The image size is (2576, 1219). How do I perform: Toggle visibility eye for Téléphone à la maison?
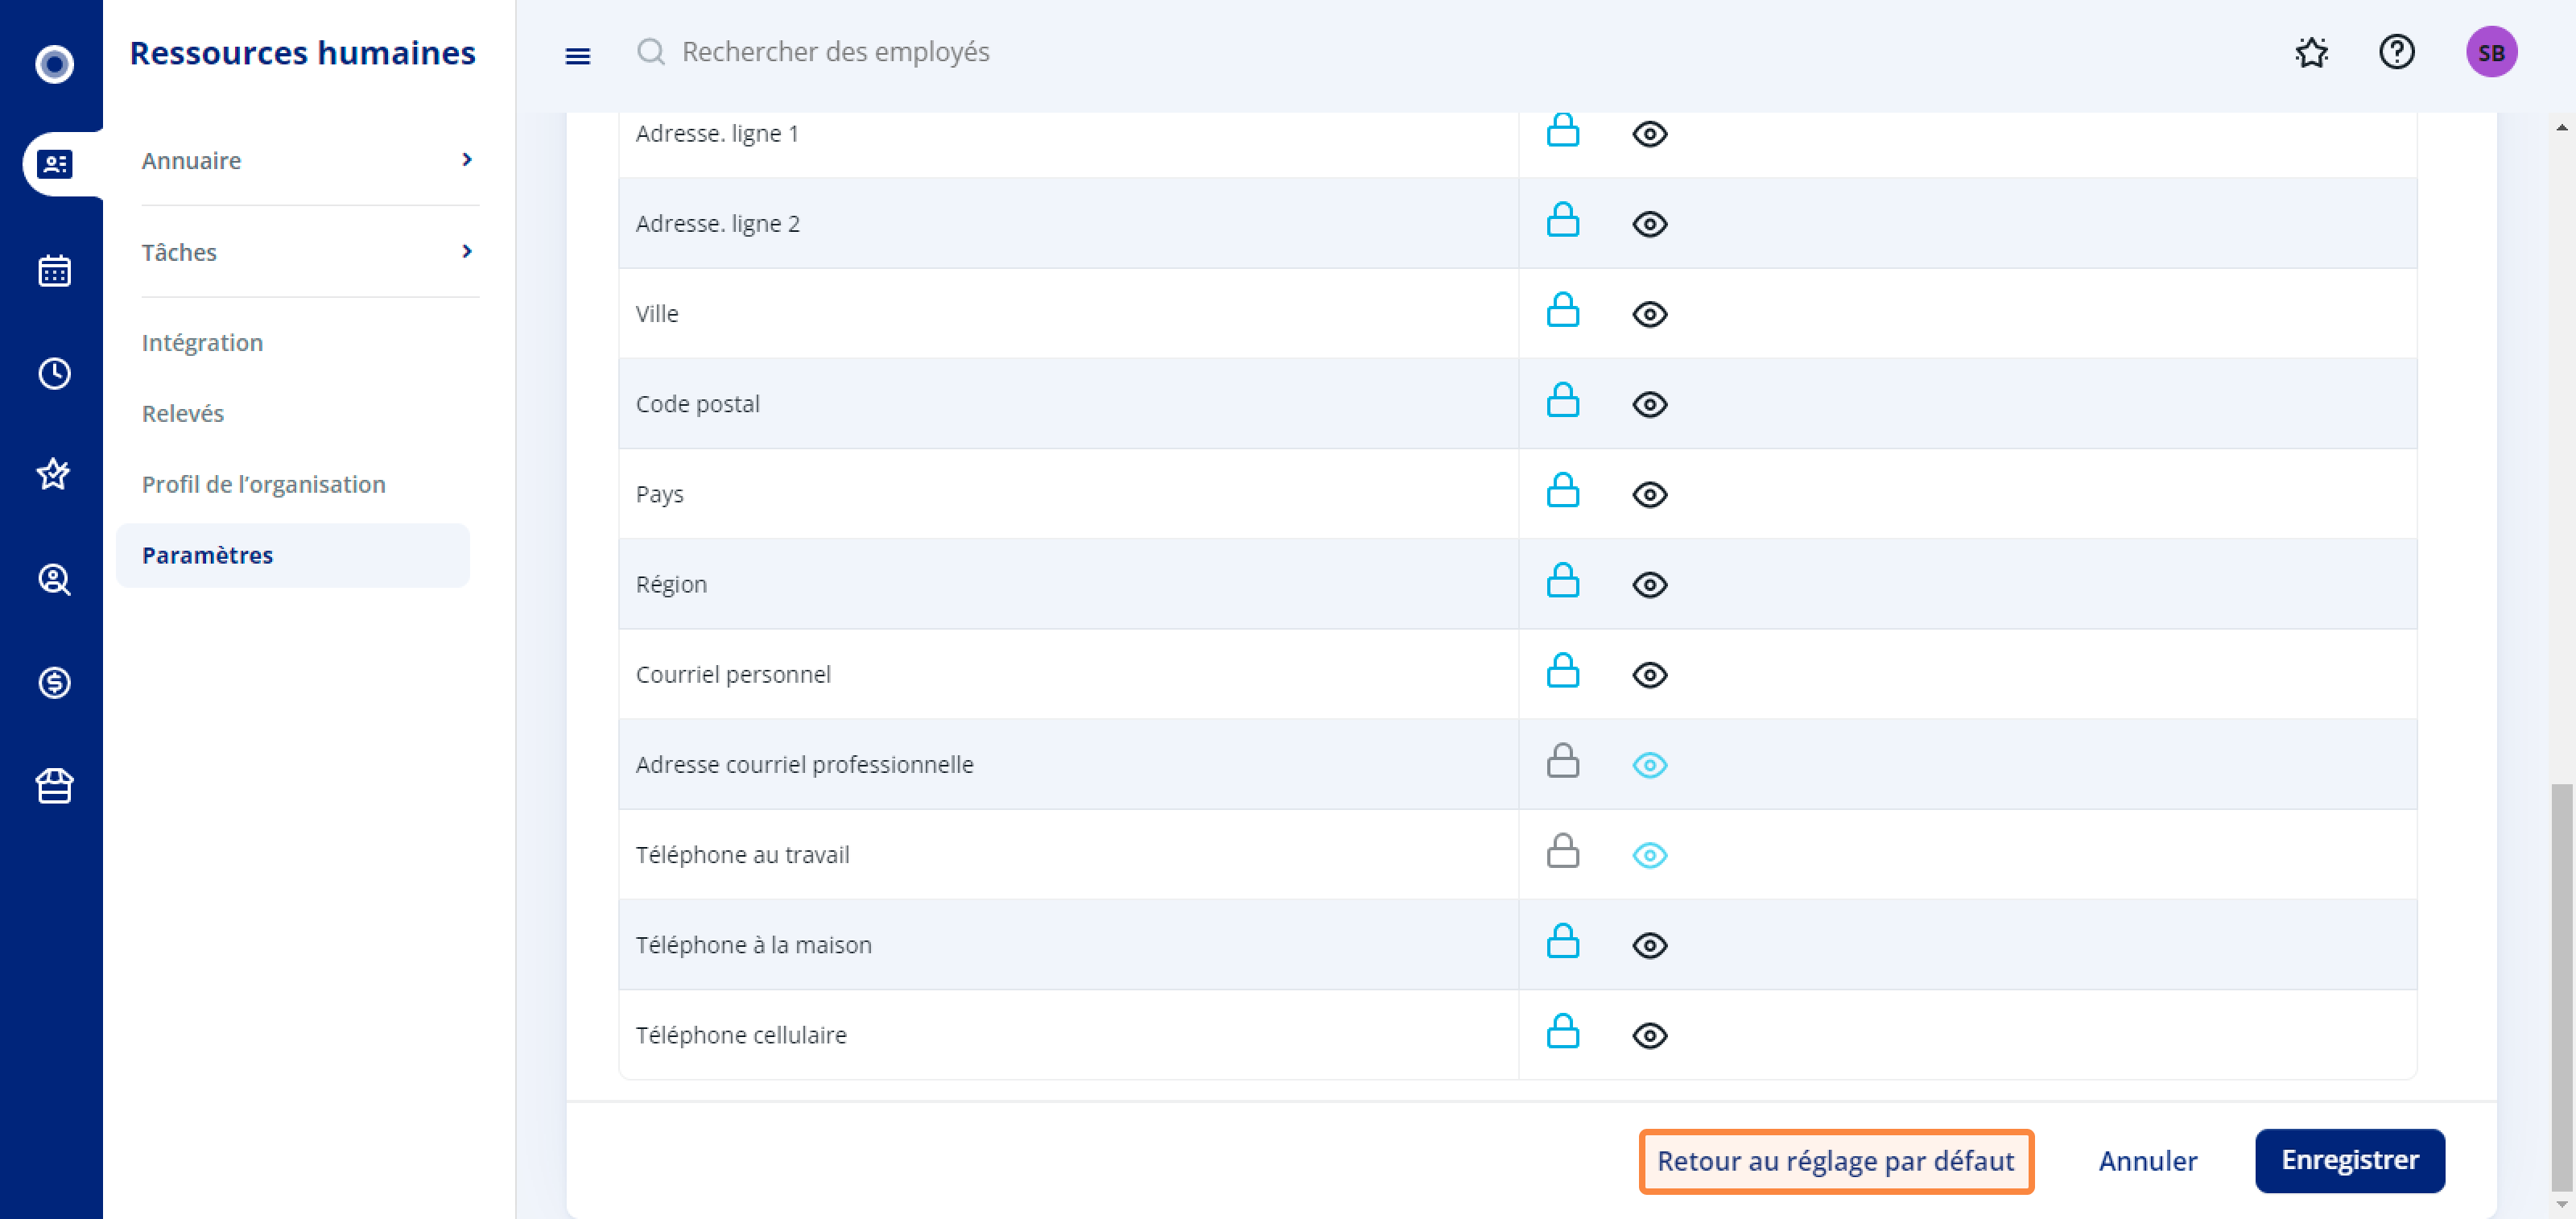[1649, 945]
